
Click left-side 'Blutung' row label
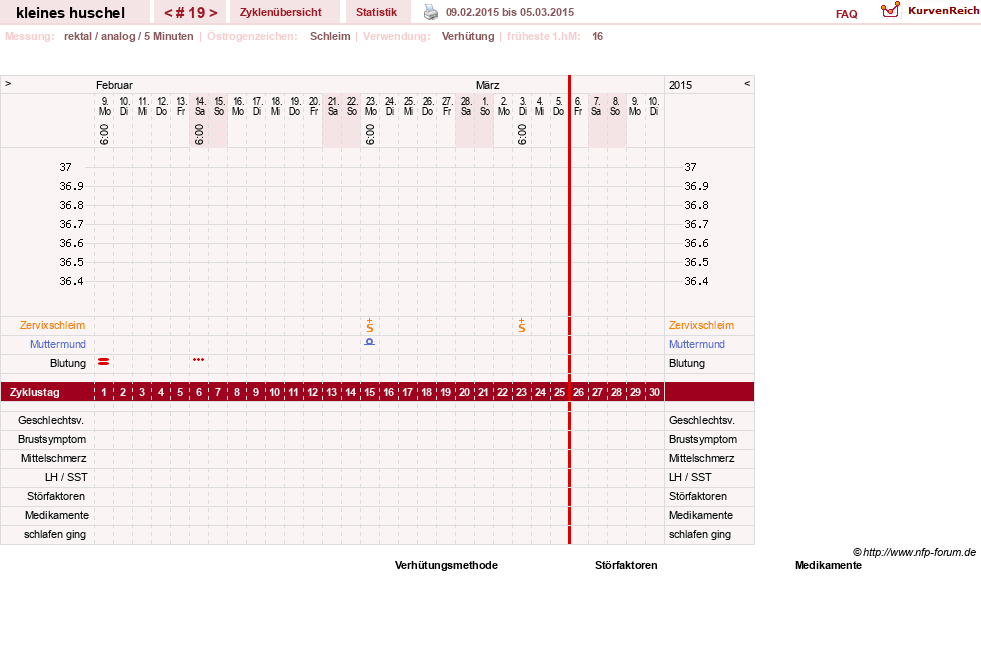click(68, 364)
